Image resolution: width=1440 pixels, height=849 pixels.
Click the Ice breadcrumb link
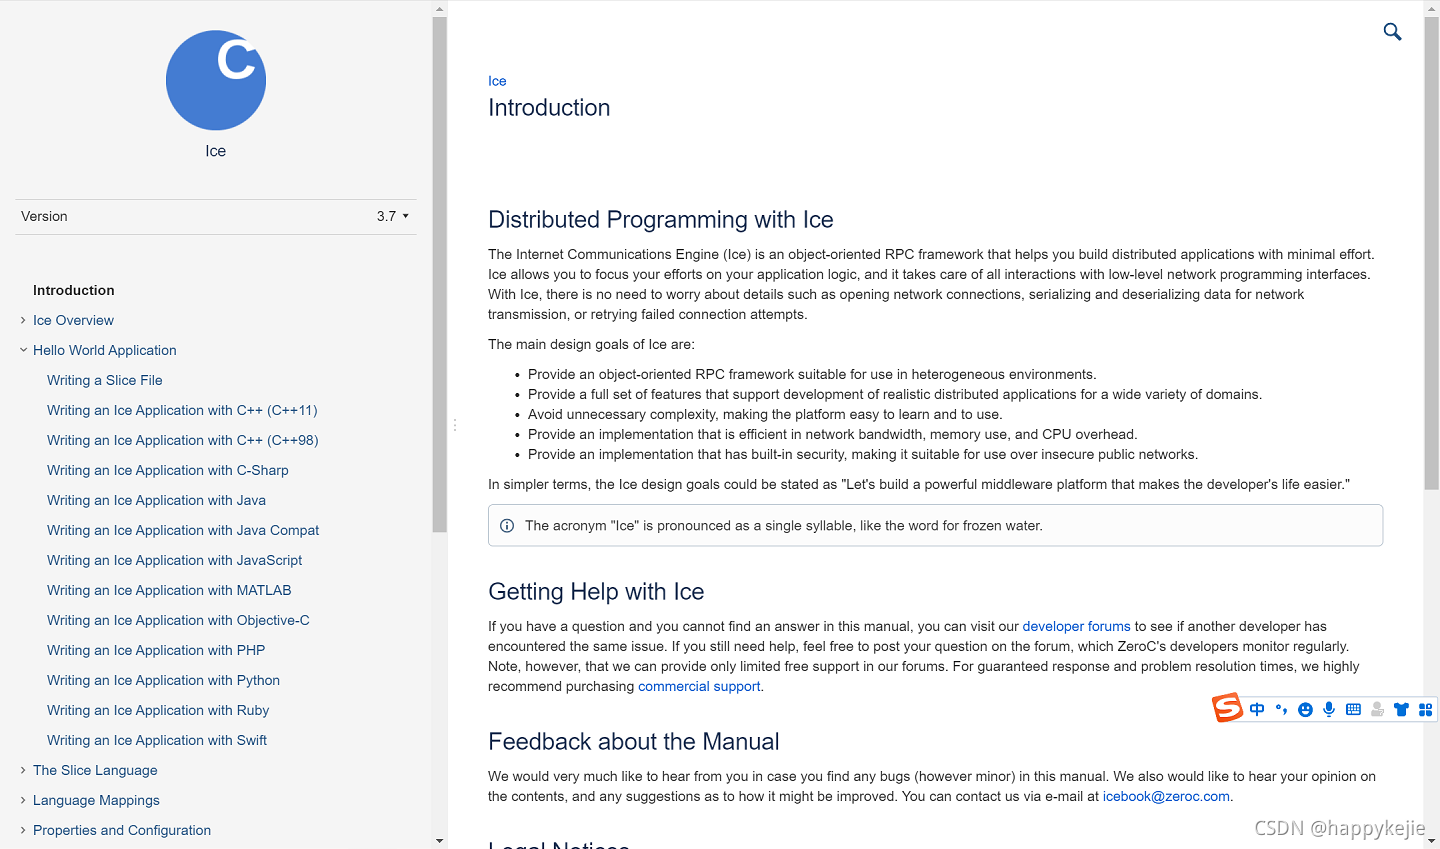pos(497,81)
